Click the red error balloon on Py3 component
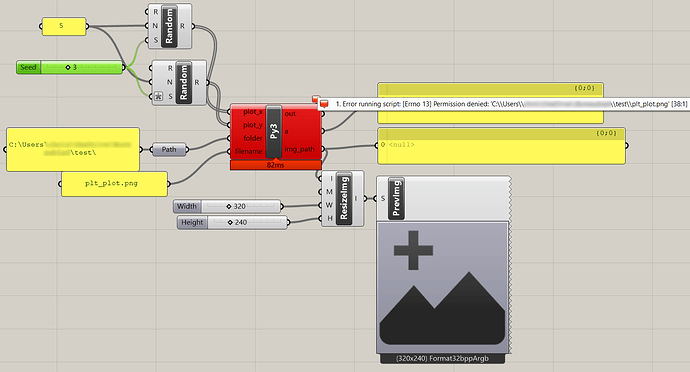 tap(316, 99)
